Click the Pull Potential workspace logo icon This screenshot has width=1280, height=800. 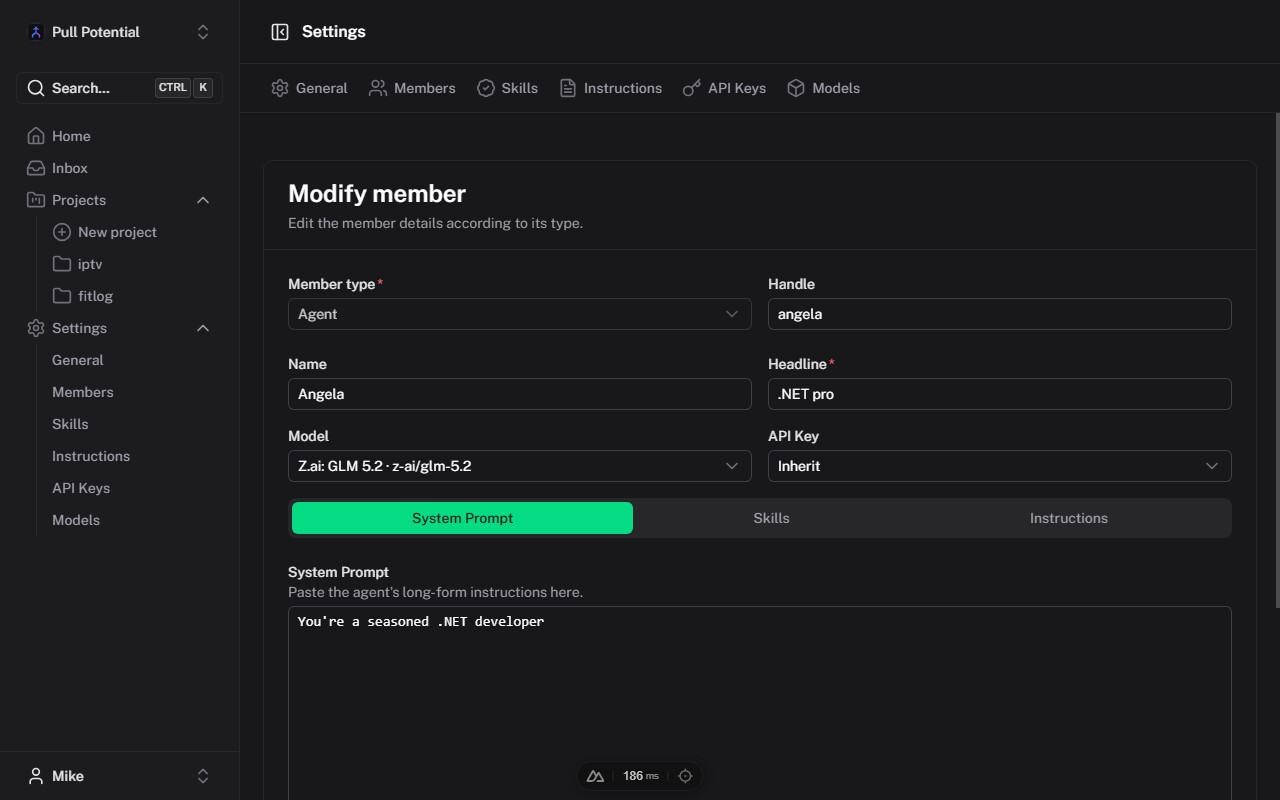pos(36,32)
